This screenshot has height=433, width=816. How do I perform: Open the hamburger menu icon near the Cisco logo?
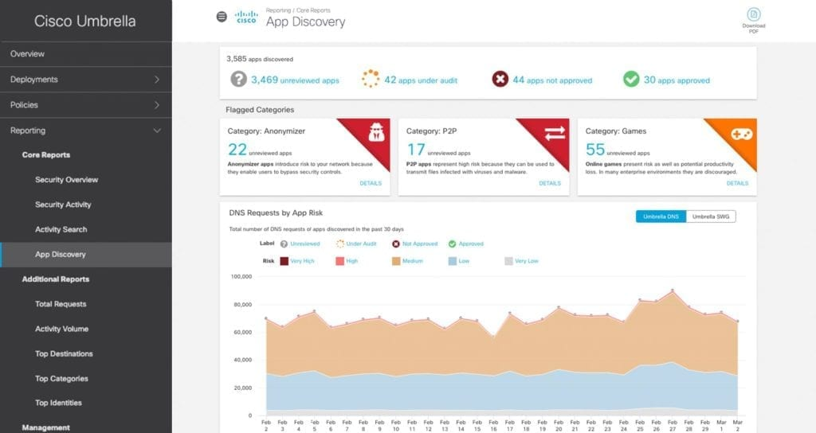click(x=222, y=17)
